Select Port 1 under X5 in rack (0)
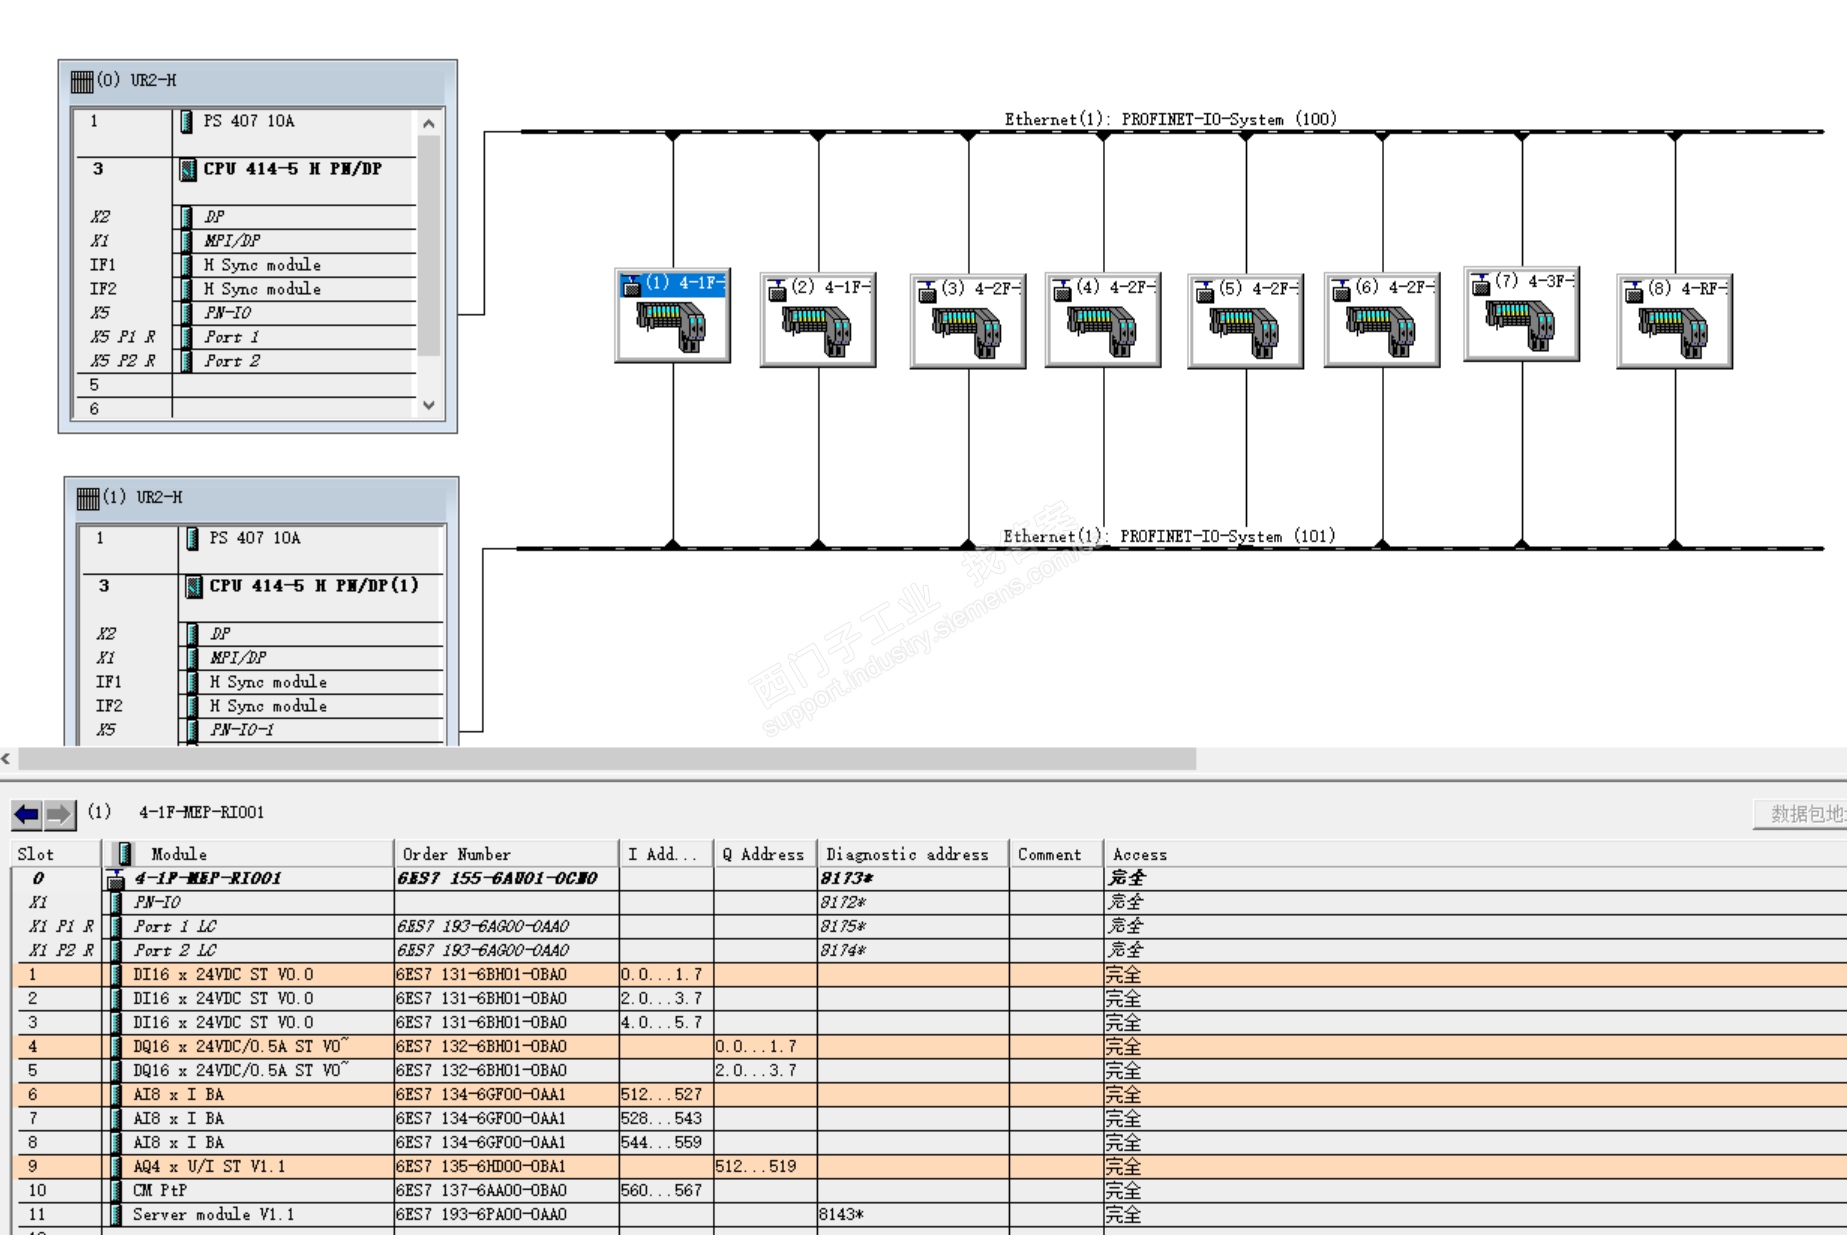The height and width of the screenshot is (1235, 1847). coord(244,337)
